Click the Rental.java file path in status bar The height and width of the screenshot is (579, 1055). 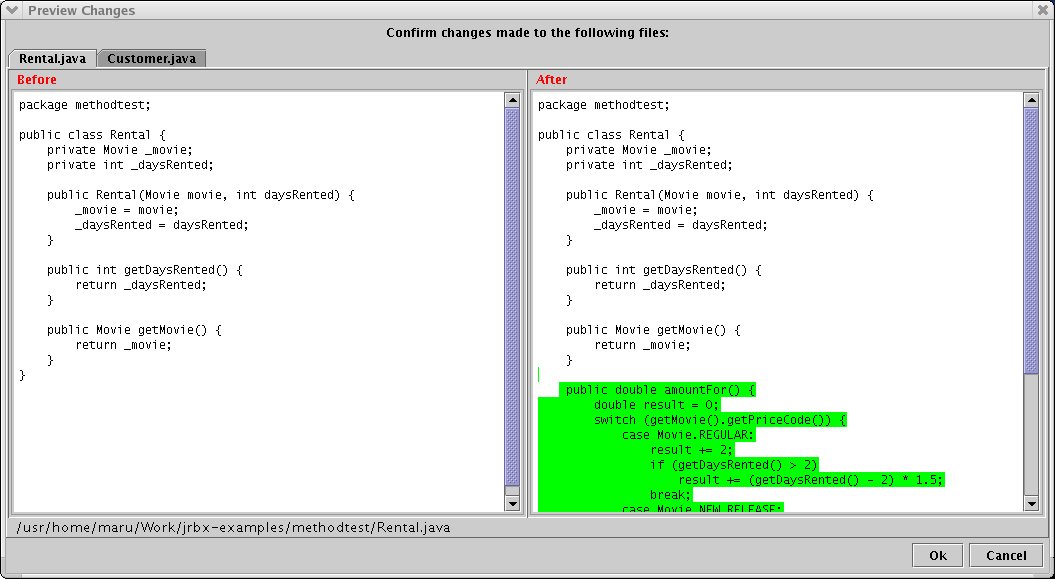(x=233, y=527)
